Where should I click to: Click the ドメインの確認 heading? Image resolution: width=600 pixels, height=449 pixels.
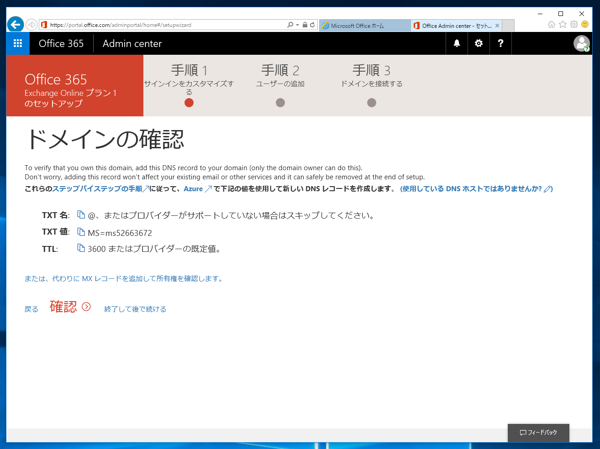tap(104, 139)
